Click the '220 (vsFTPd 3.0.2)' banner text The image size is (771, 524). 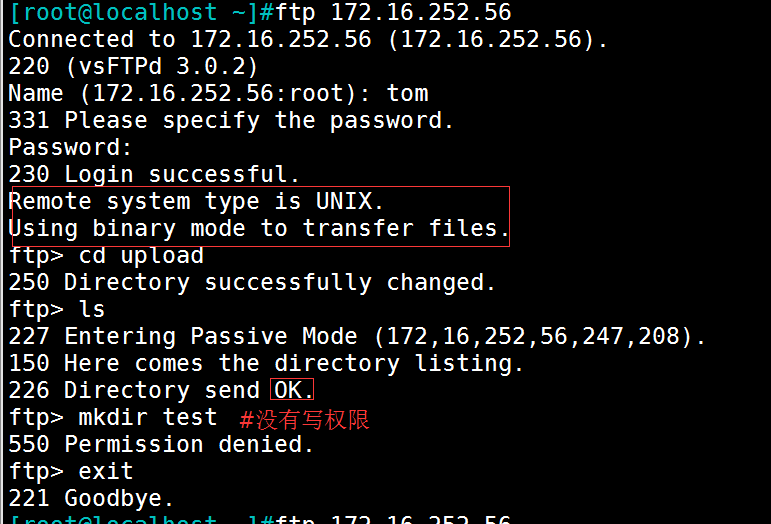(x=133, y=66)
